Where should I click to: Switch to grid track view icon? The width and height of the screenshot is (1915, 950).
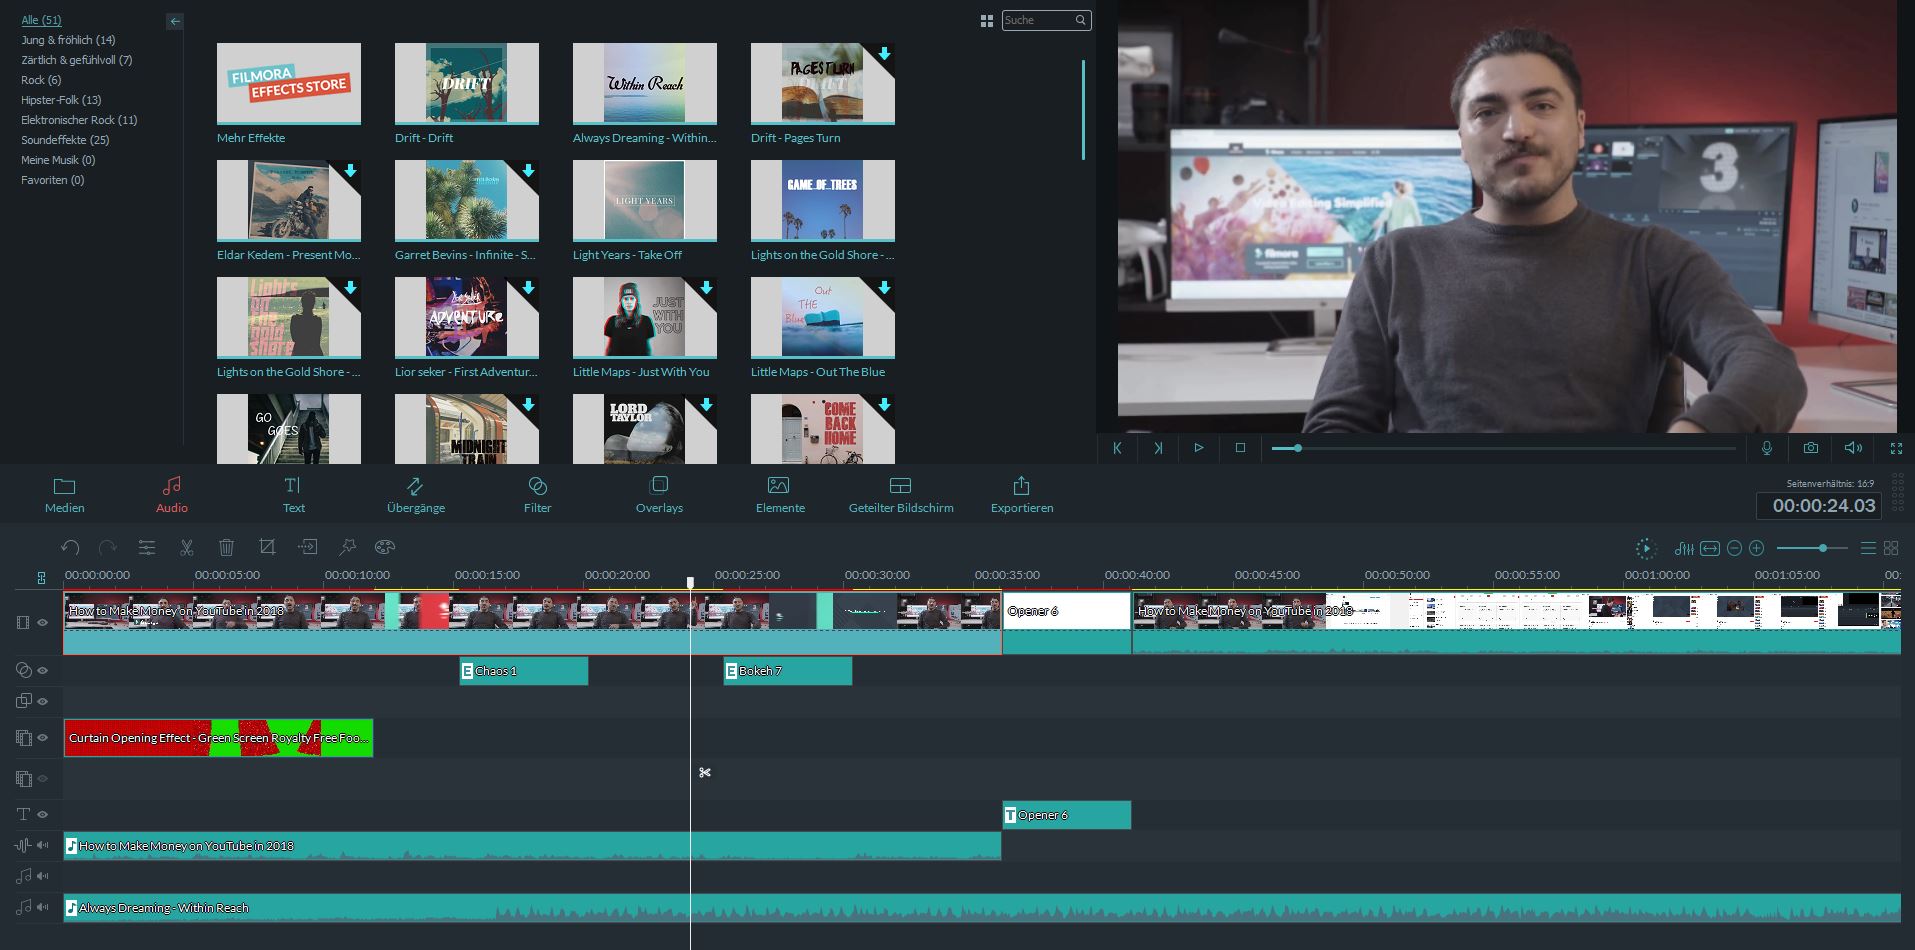(1891, 548)
